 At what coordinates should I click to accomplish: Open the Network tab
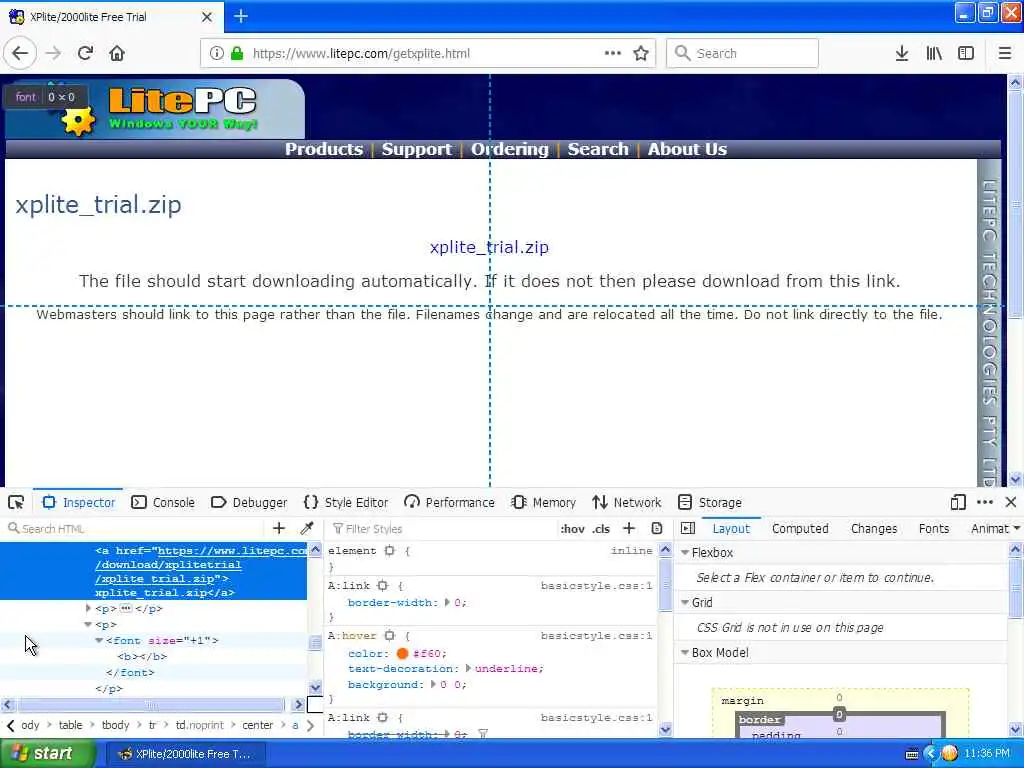pyautogui.click(x=627, y=502)
